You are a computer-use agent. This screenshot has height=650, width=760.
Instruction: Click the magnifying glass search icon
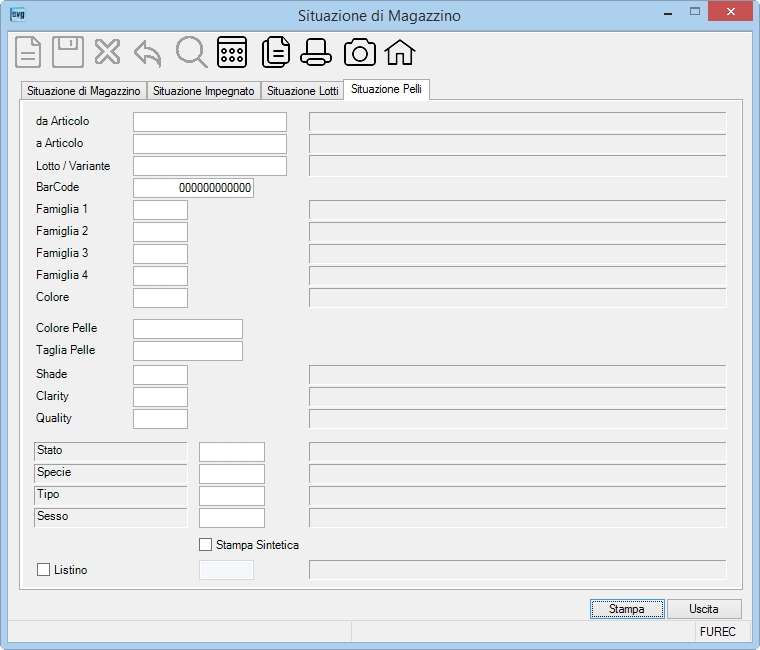click(191, 52)
